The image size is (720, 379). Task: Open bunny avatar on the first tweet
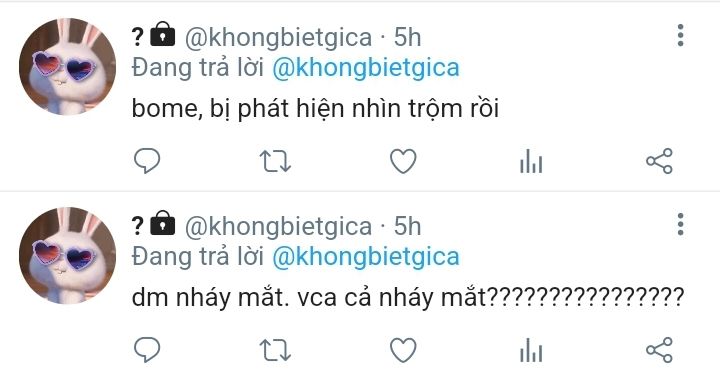68,67
